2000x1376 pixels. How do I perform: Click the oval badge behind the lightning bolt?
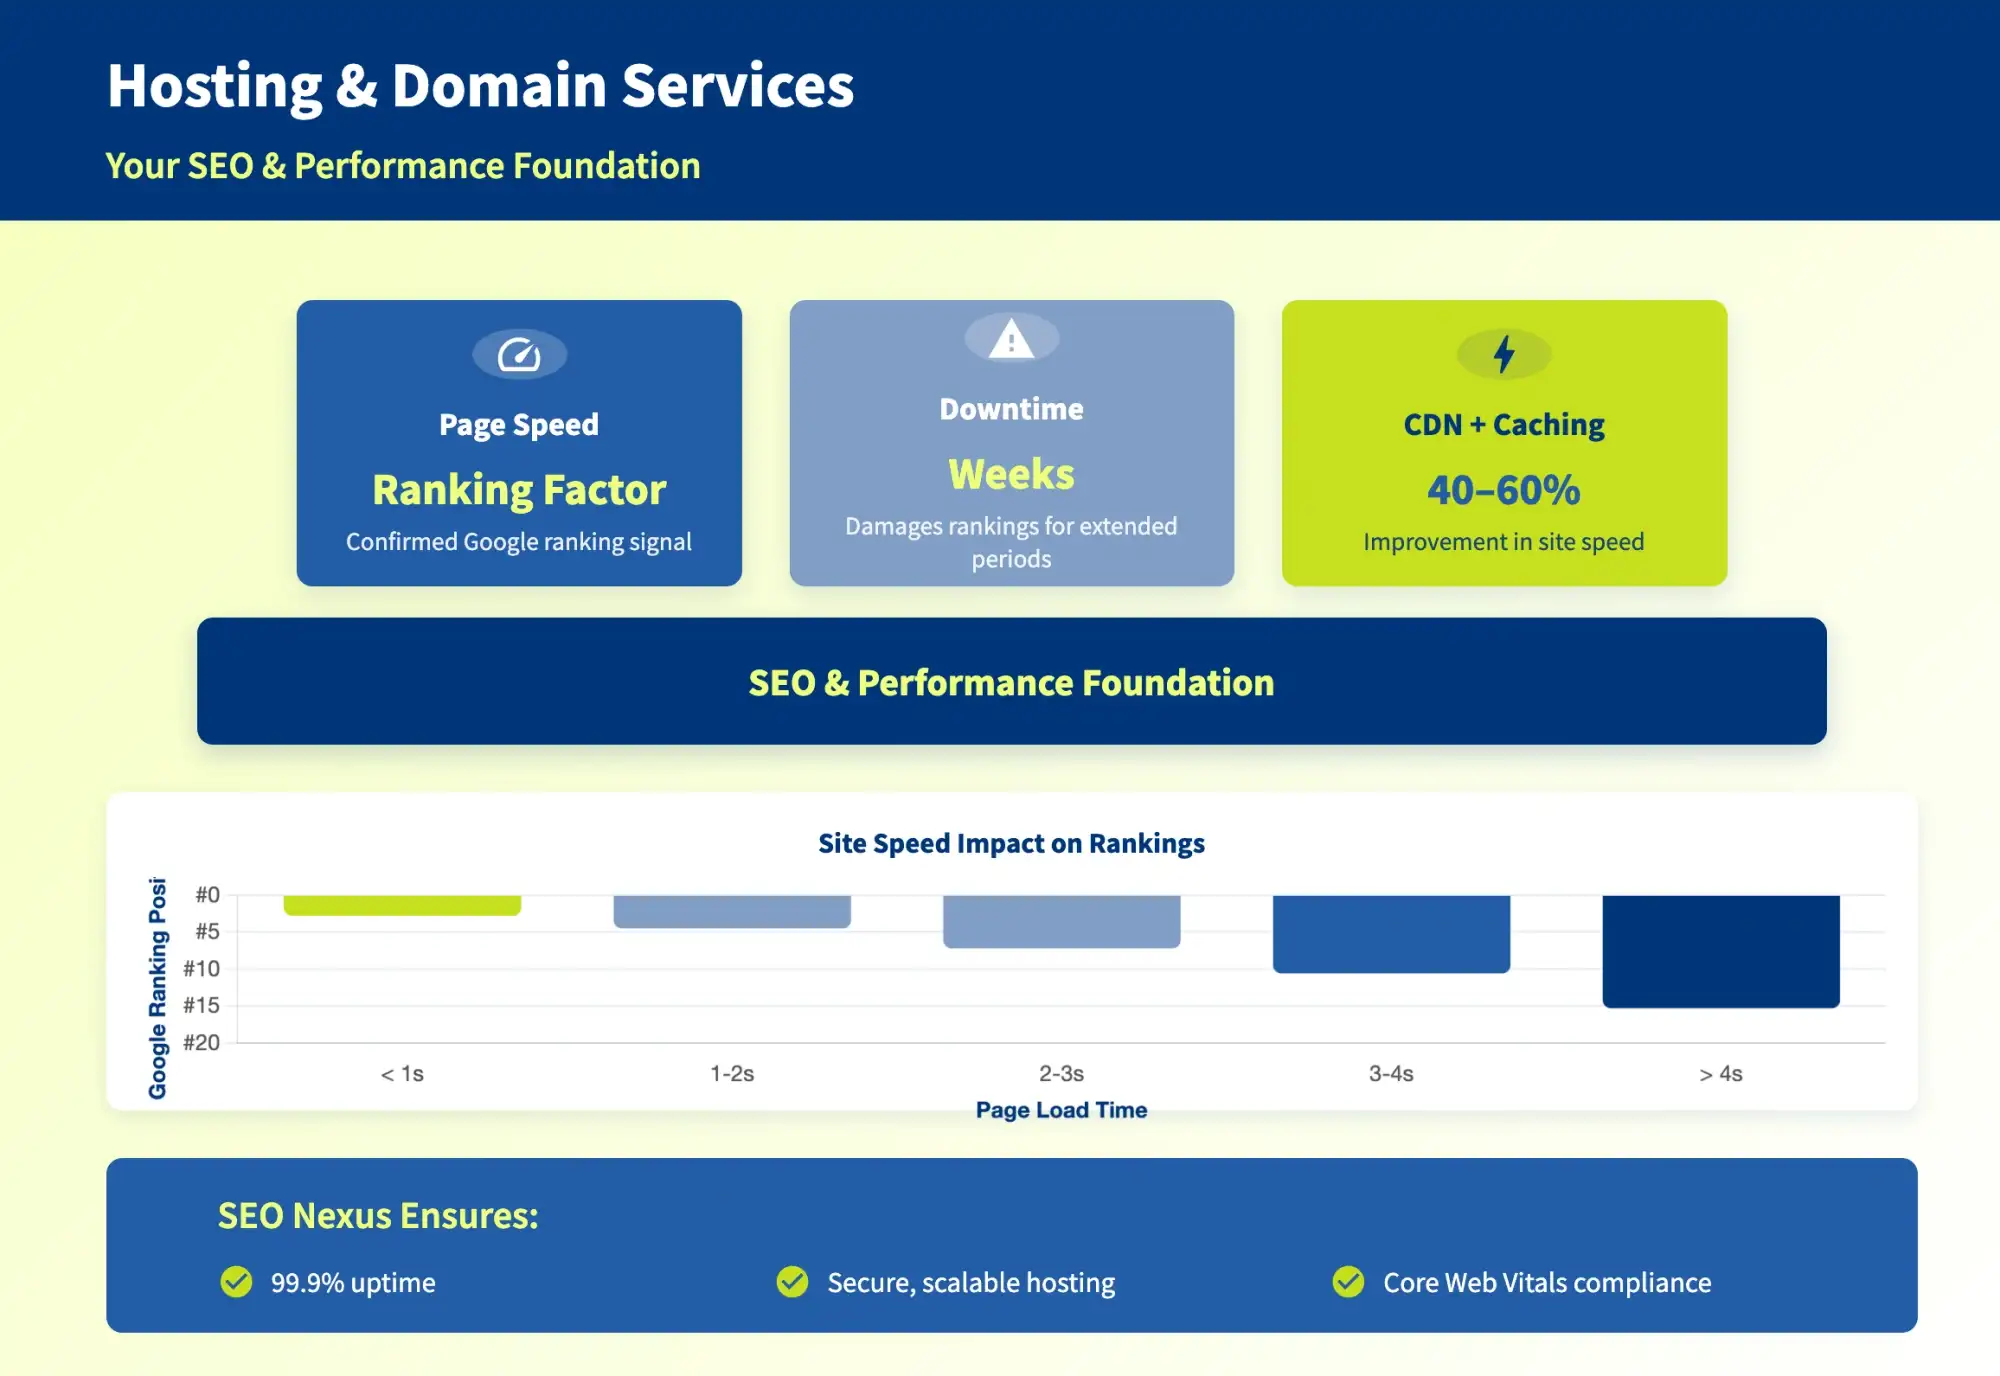[1503, 354]
